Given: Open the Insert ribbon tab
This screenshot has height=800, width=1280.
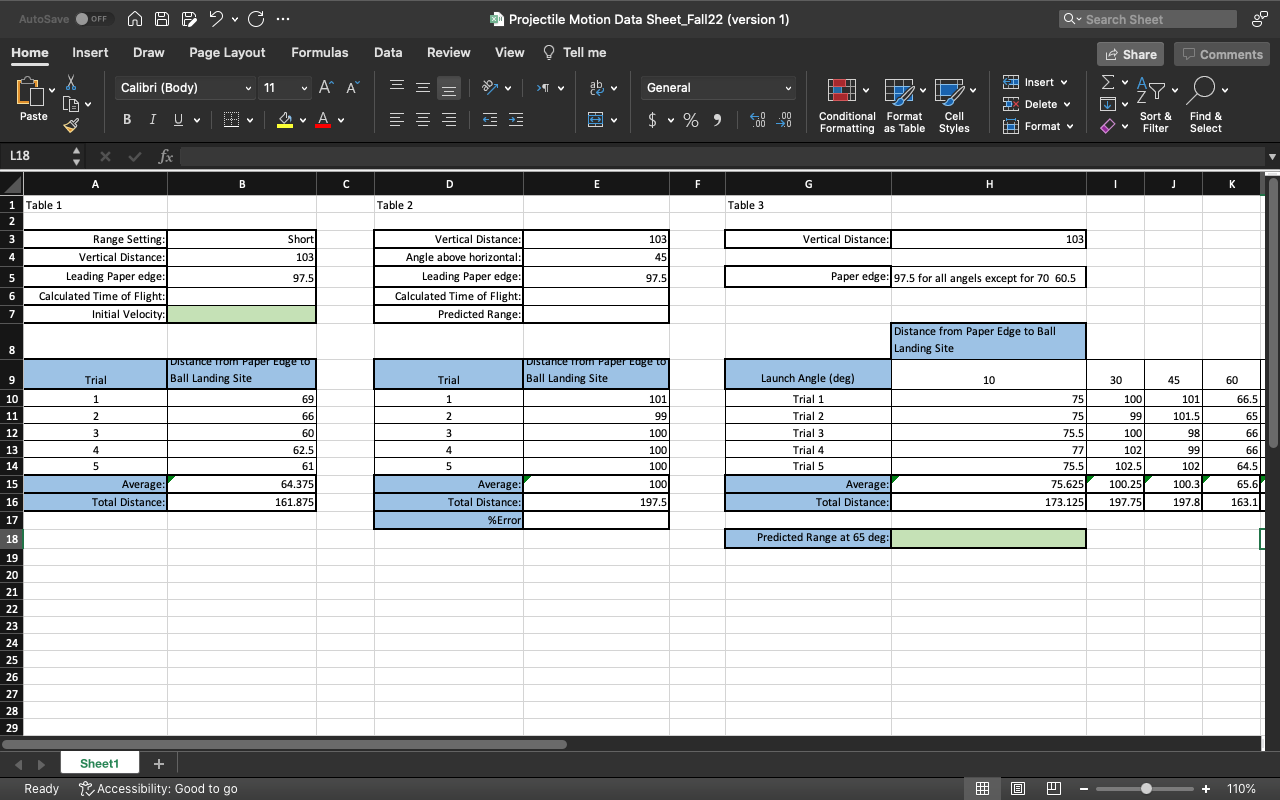Looking at the screenshot, I should pos(90,52).
